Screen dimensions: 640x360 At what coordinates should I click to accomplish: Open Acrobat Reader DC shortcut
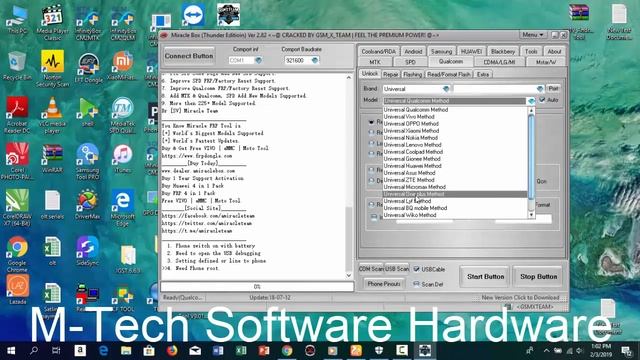17,116
